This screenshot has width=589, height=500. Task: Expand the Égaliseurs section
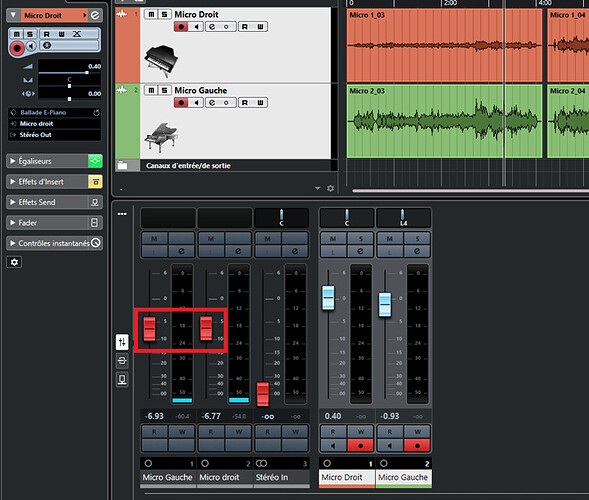(x=13, y=161)
